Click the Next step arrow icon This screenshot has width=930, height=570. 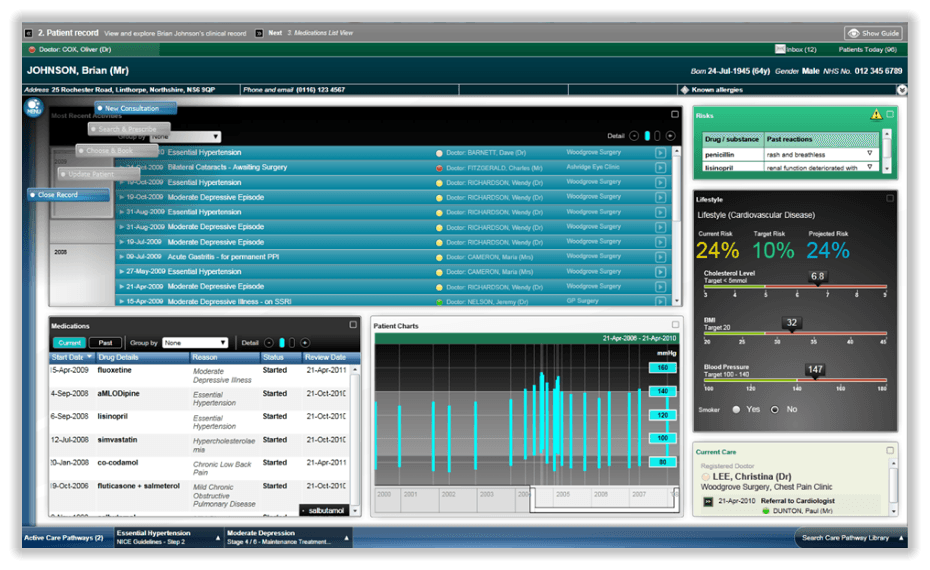(259, 33)
